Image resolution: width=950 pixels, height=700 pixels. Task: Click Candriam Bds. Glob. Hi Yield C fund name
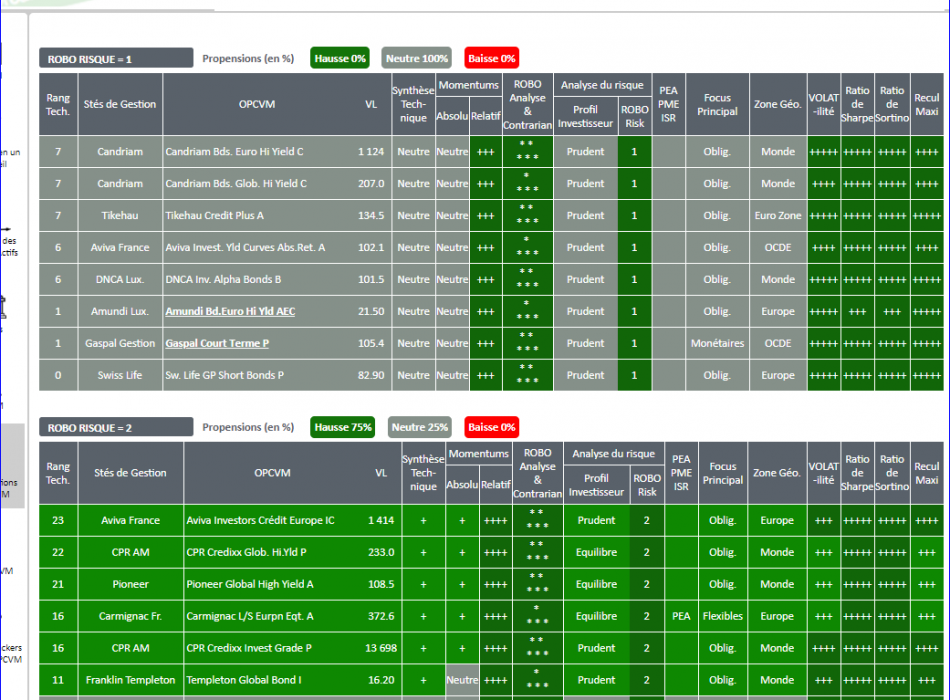(x=236, y=184)
